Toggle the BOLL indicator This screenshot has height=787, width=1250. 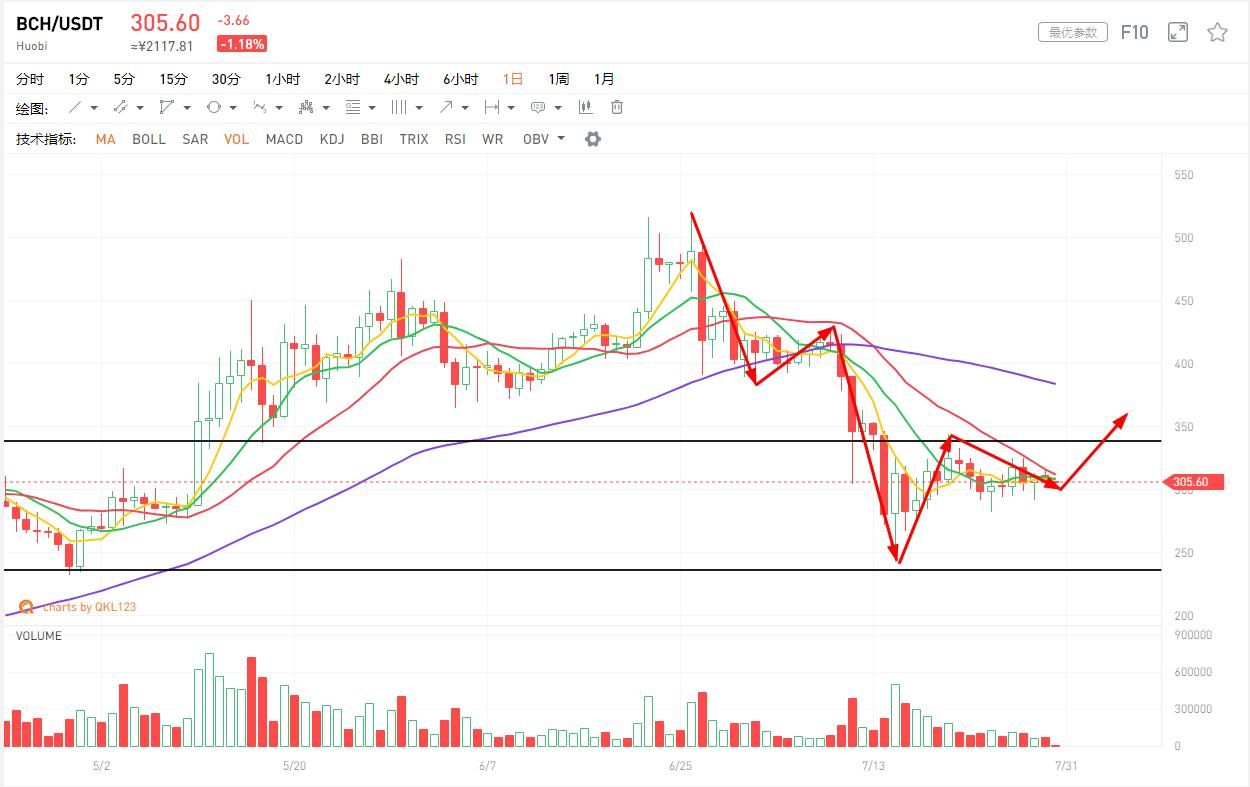tap(149, 139)
